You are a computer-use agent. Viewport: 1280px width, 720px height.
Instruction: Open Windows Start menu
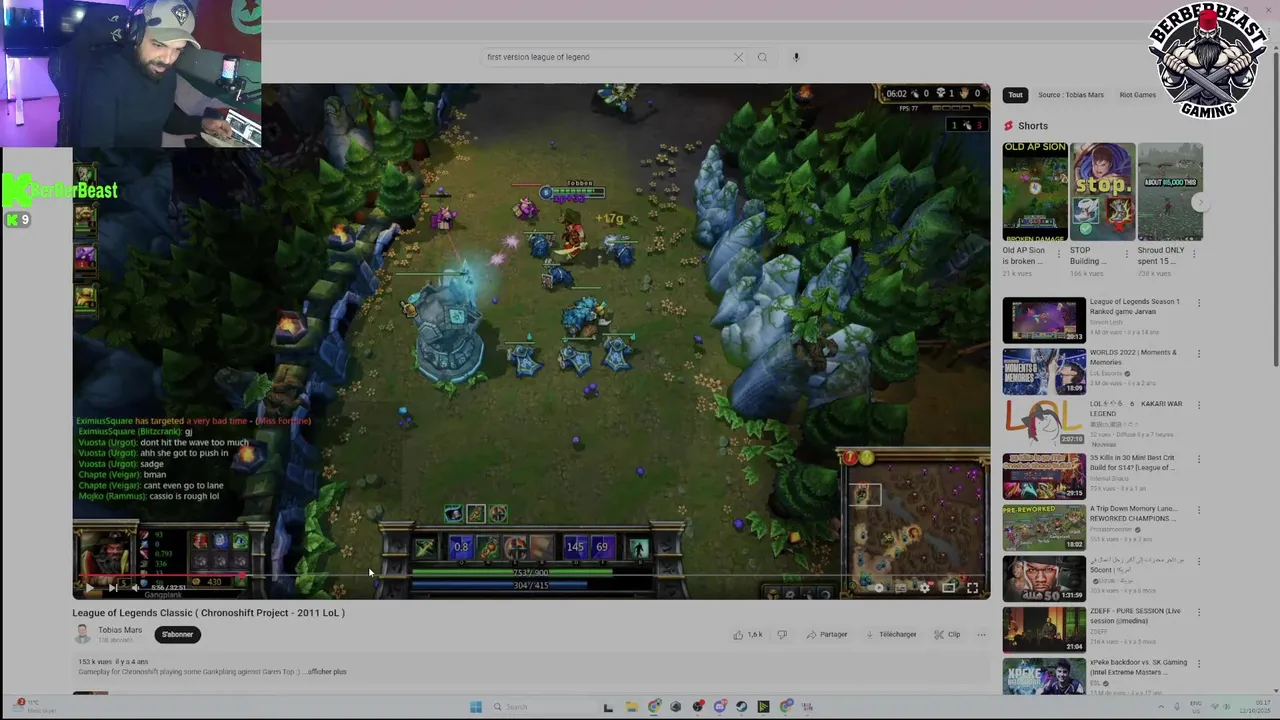(x=476, y=707)
